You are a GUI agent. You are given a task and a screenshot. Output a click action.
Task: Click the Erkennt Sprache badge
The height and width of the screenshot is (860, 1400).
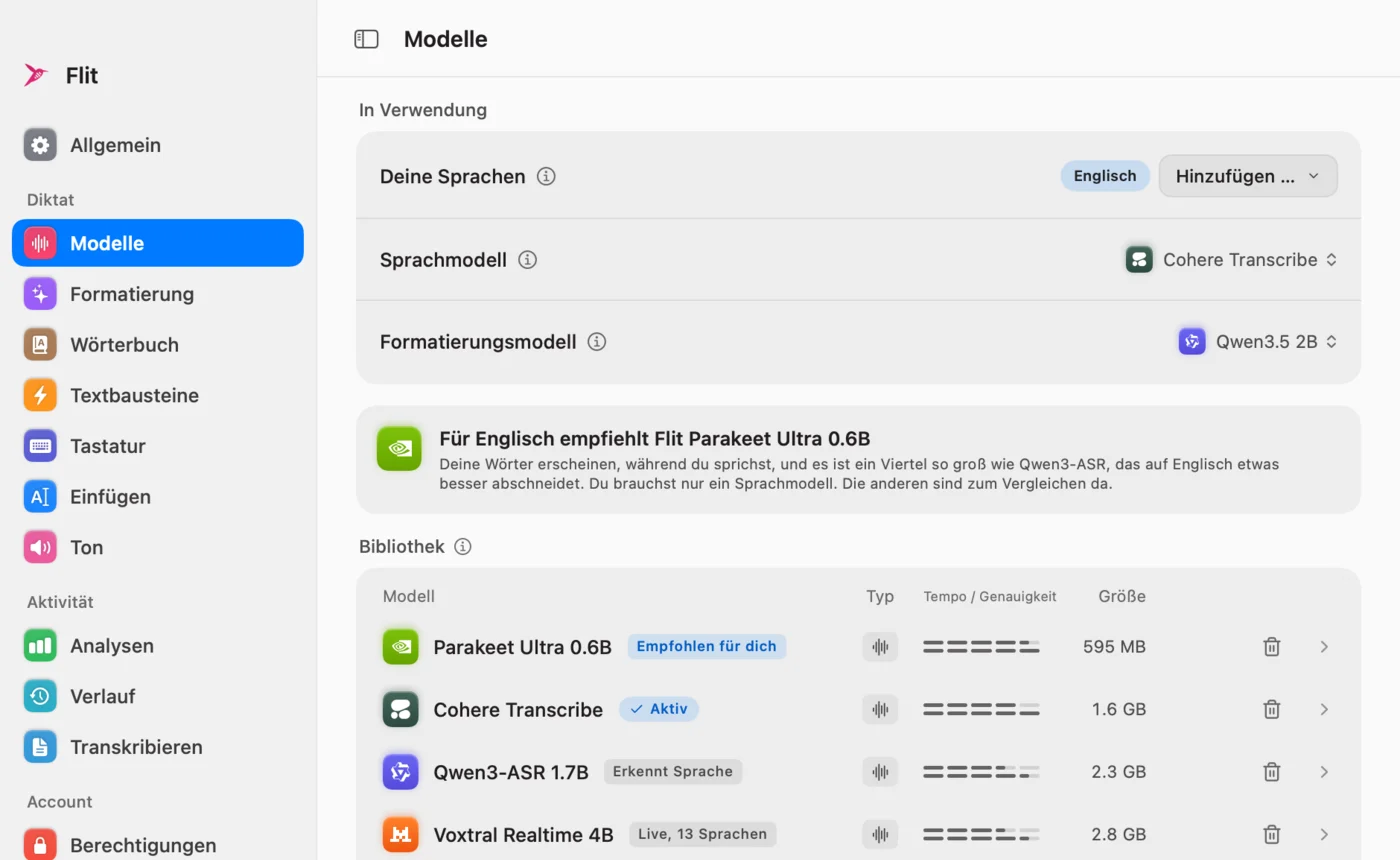(673, 771)
